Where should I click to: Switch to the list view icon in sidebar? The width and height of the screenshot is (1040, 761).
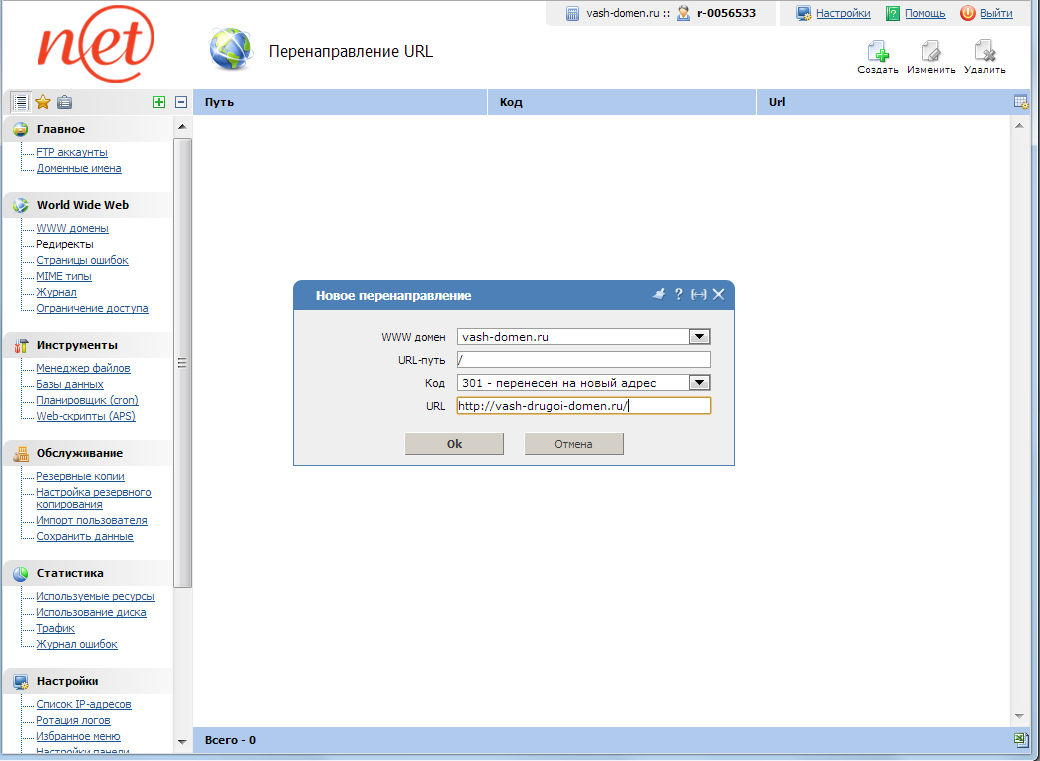coord(19,101)
